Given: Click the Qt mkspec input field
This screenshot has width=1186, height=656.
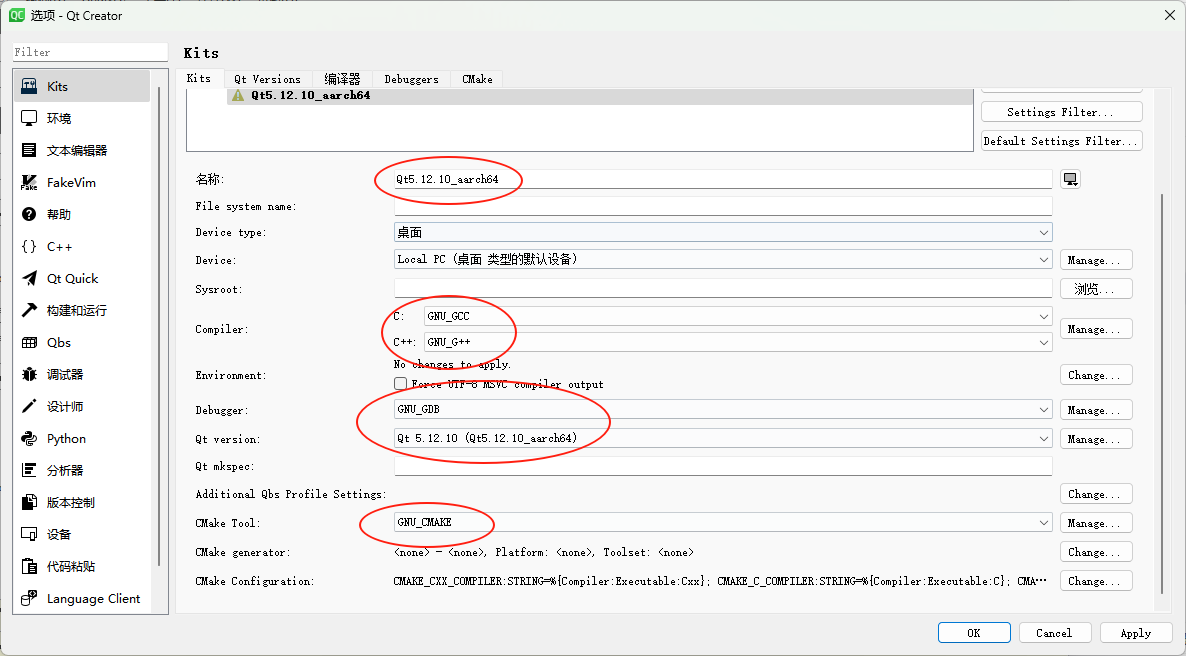Looking at the screenshot, I should click(723, 466).
